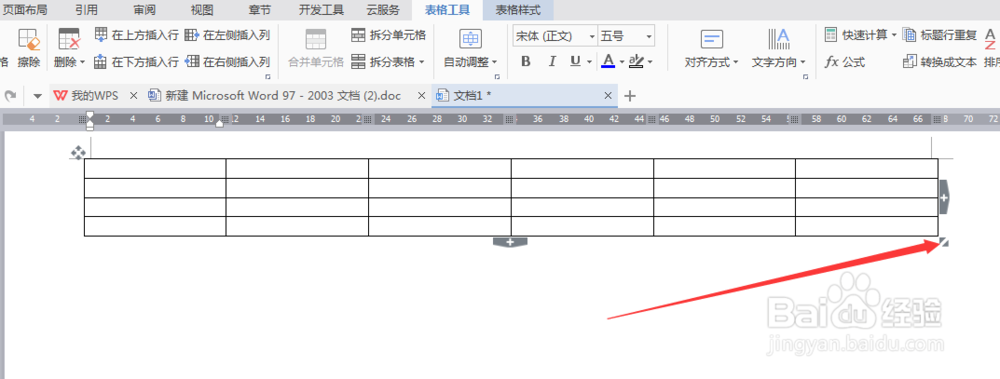Close the 文档1 tab
This screenshot has width=1000, height=379.
click(608, 96)
